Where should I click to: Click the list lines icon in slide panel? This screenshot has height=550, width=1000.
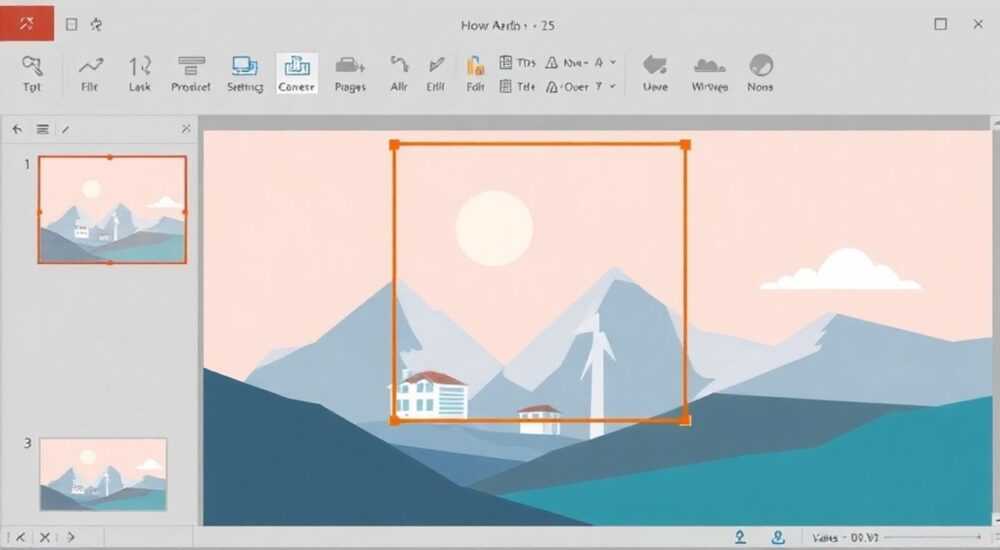point(43,130)
